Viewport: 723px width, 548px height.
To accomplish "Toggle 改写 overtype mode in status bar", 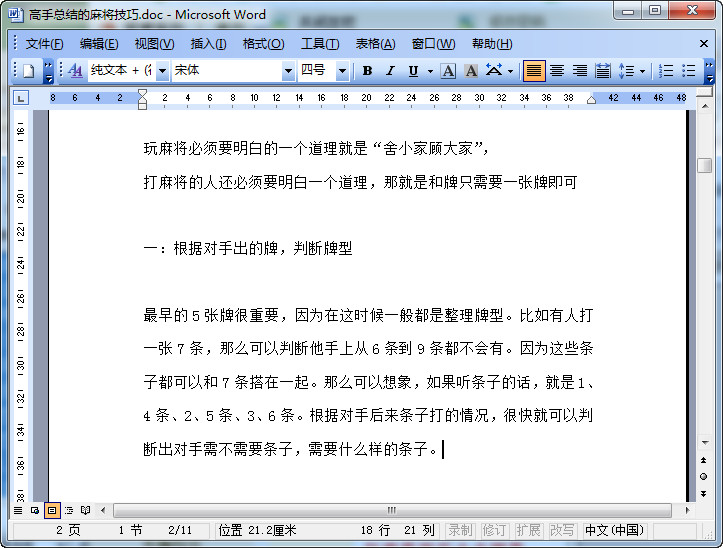I will 561,530.
